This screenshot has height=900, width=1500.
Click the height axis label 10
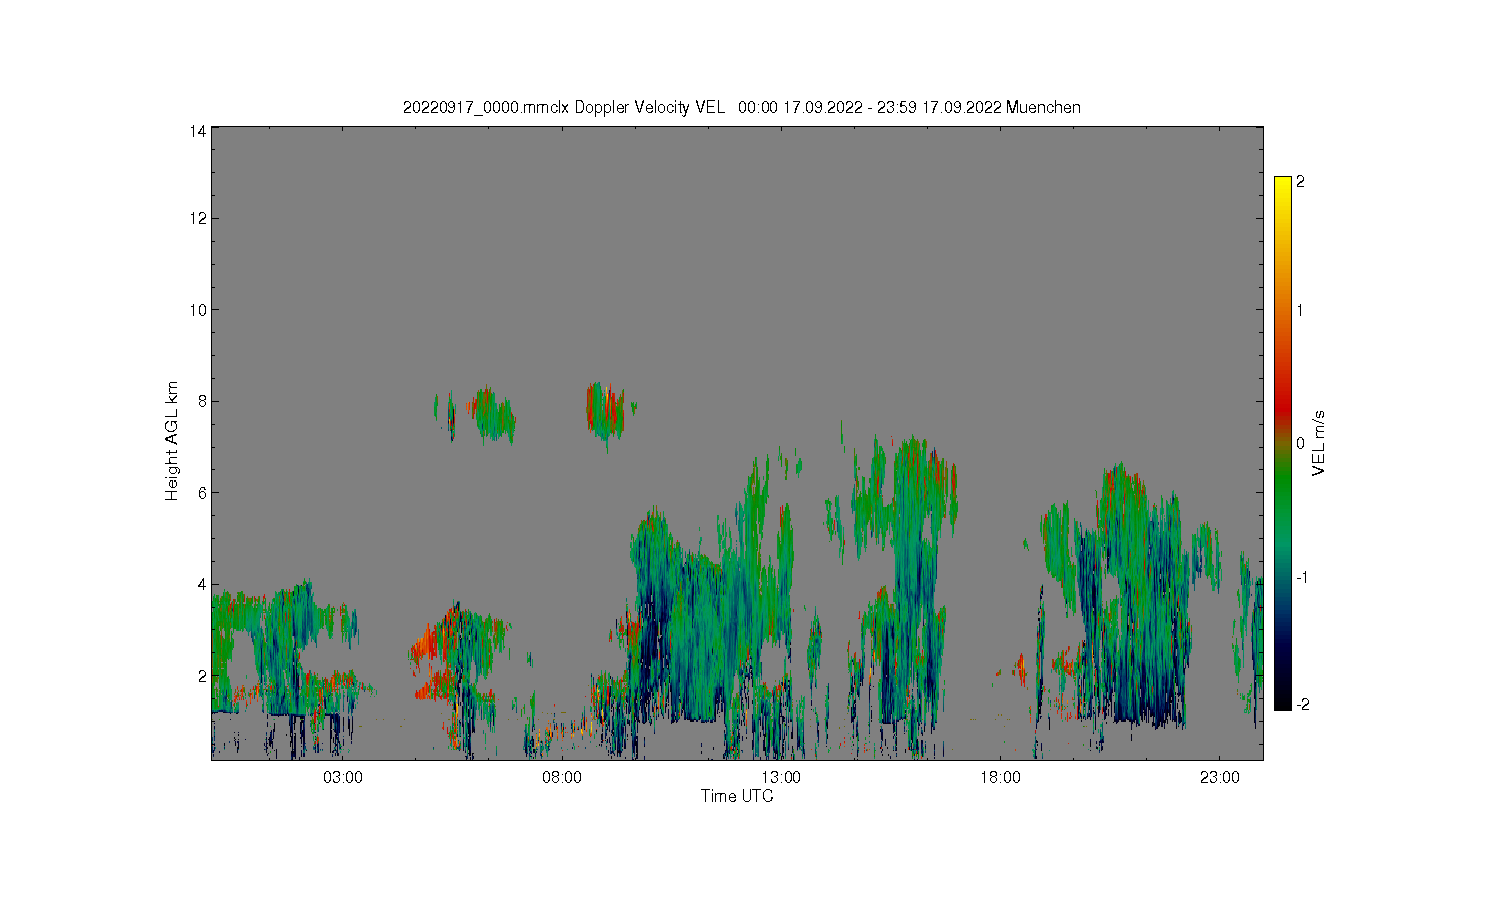tap(198, 310)
